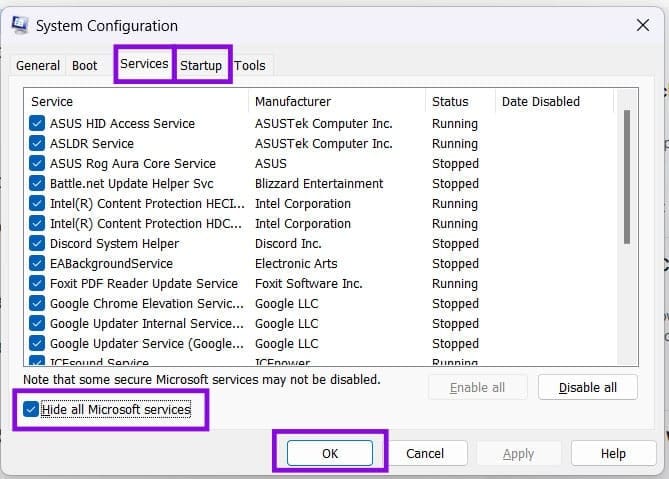Click 'Blizzard Entertainment' manufacturer cell
Screen dimensions: 669x479
[319, 184]
